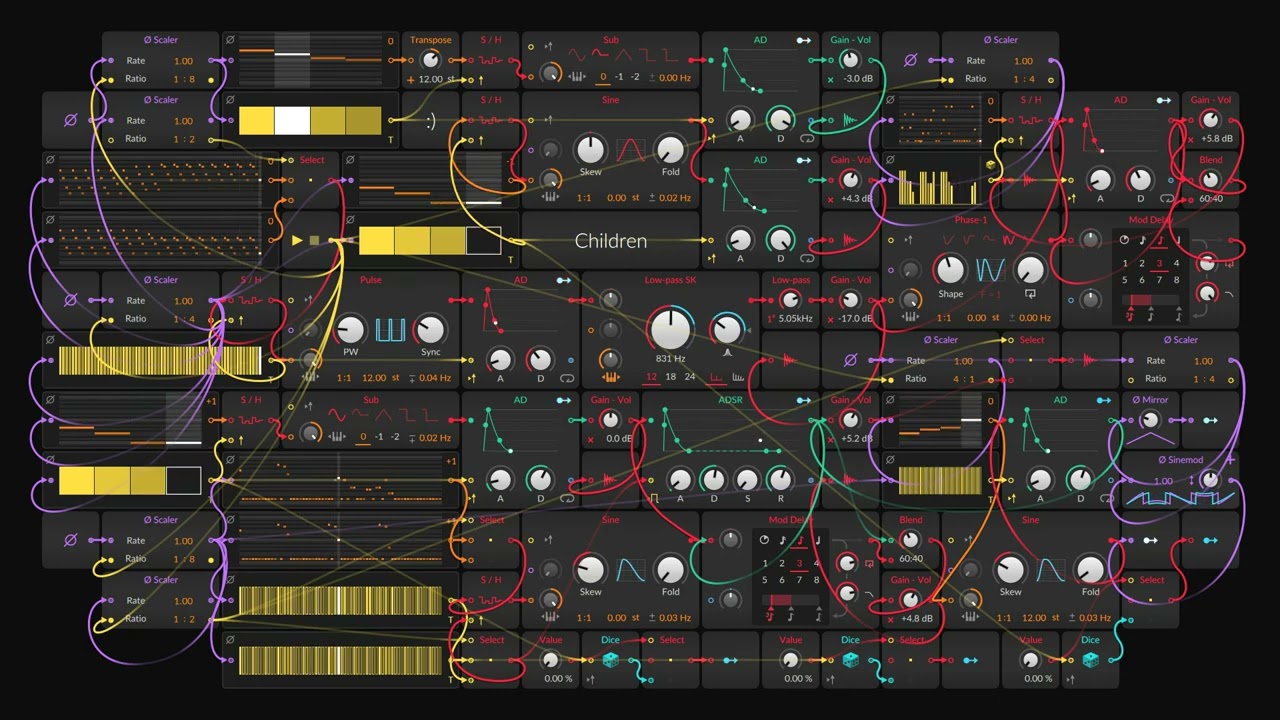The height and width of the screenshot is (720, 1280).
Task: Adjust the S knob in ADSR module
Action: click(x=747, y=480)
